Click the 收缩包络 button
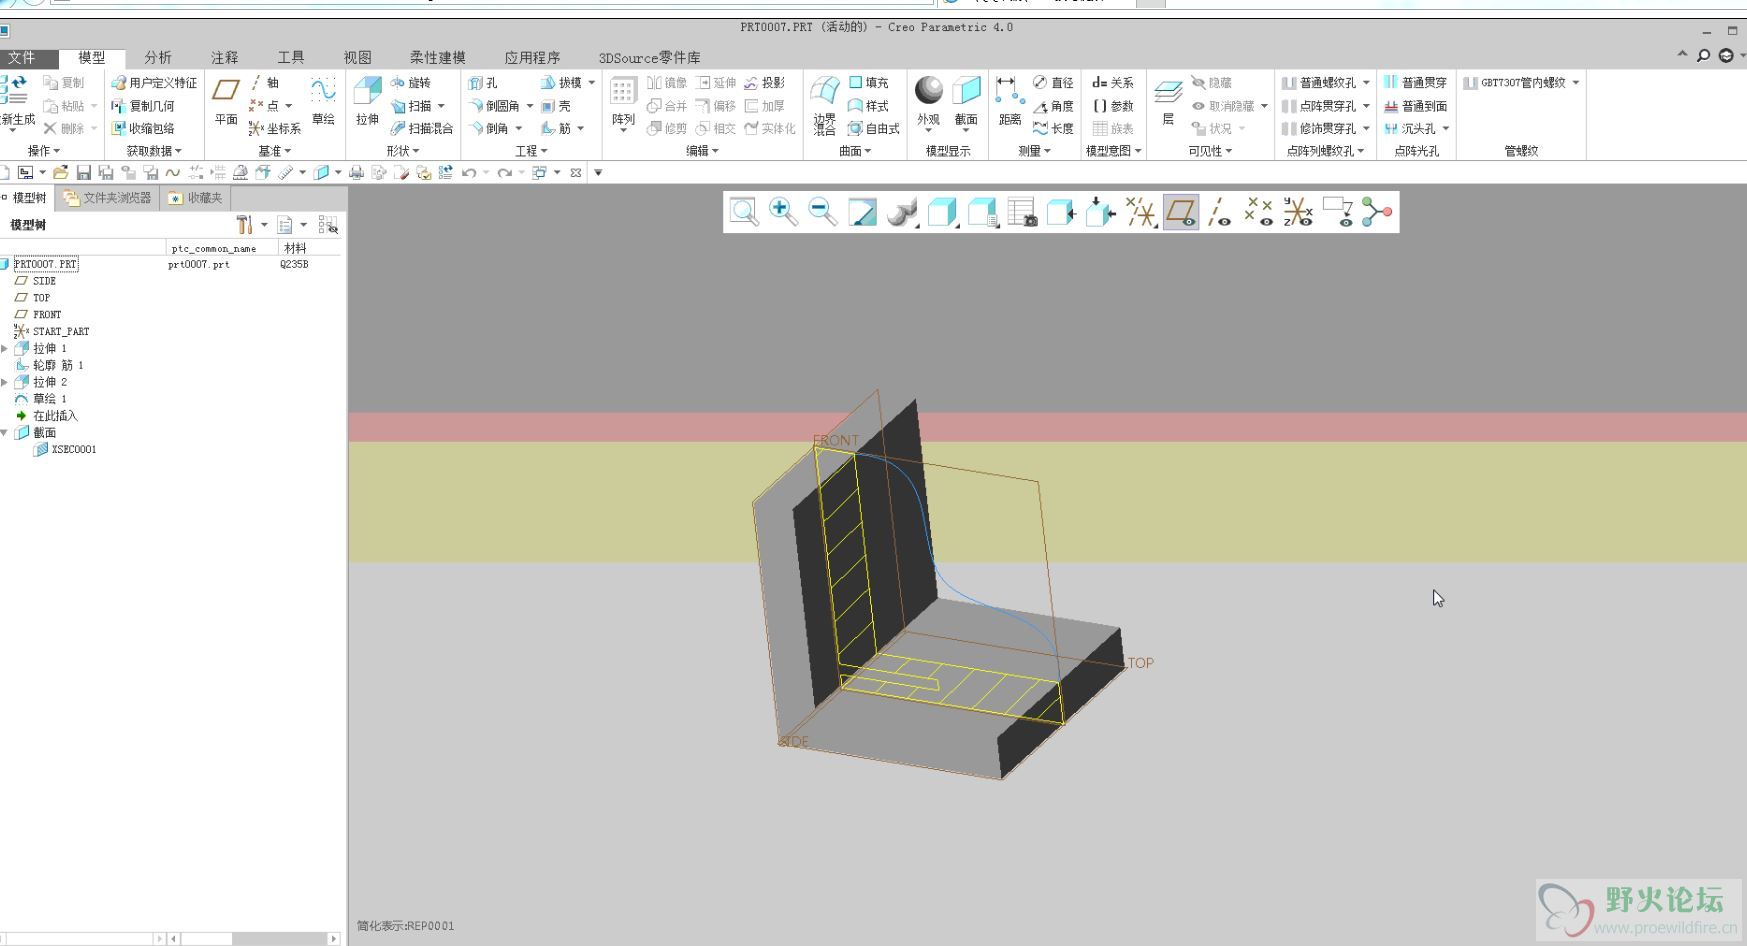Image resolution: width=1747 pixels, height=946 pixels. click(143, 129)
